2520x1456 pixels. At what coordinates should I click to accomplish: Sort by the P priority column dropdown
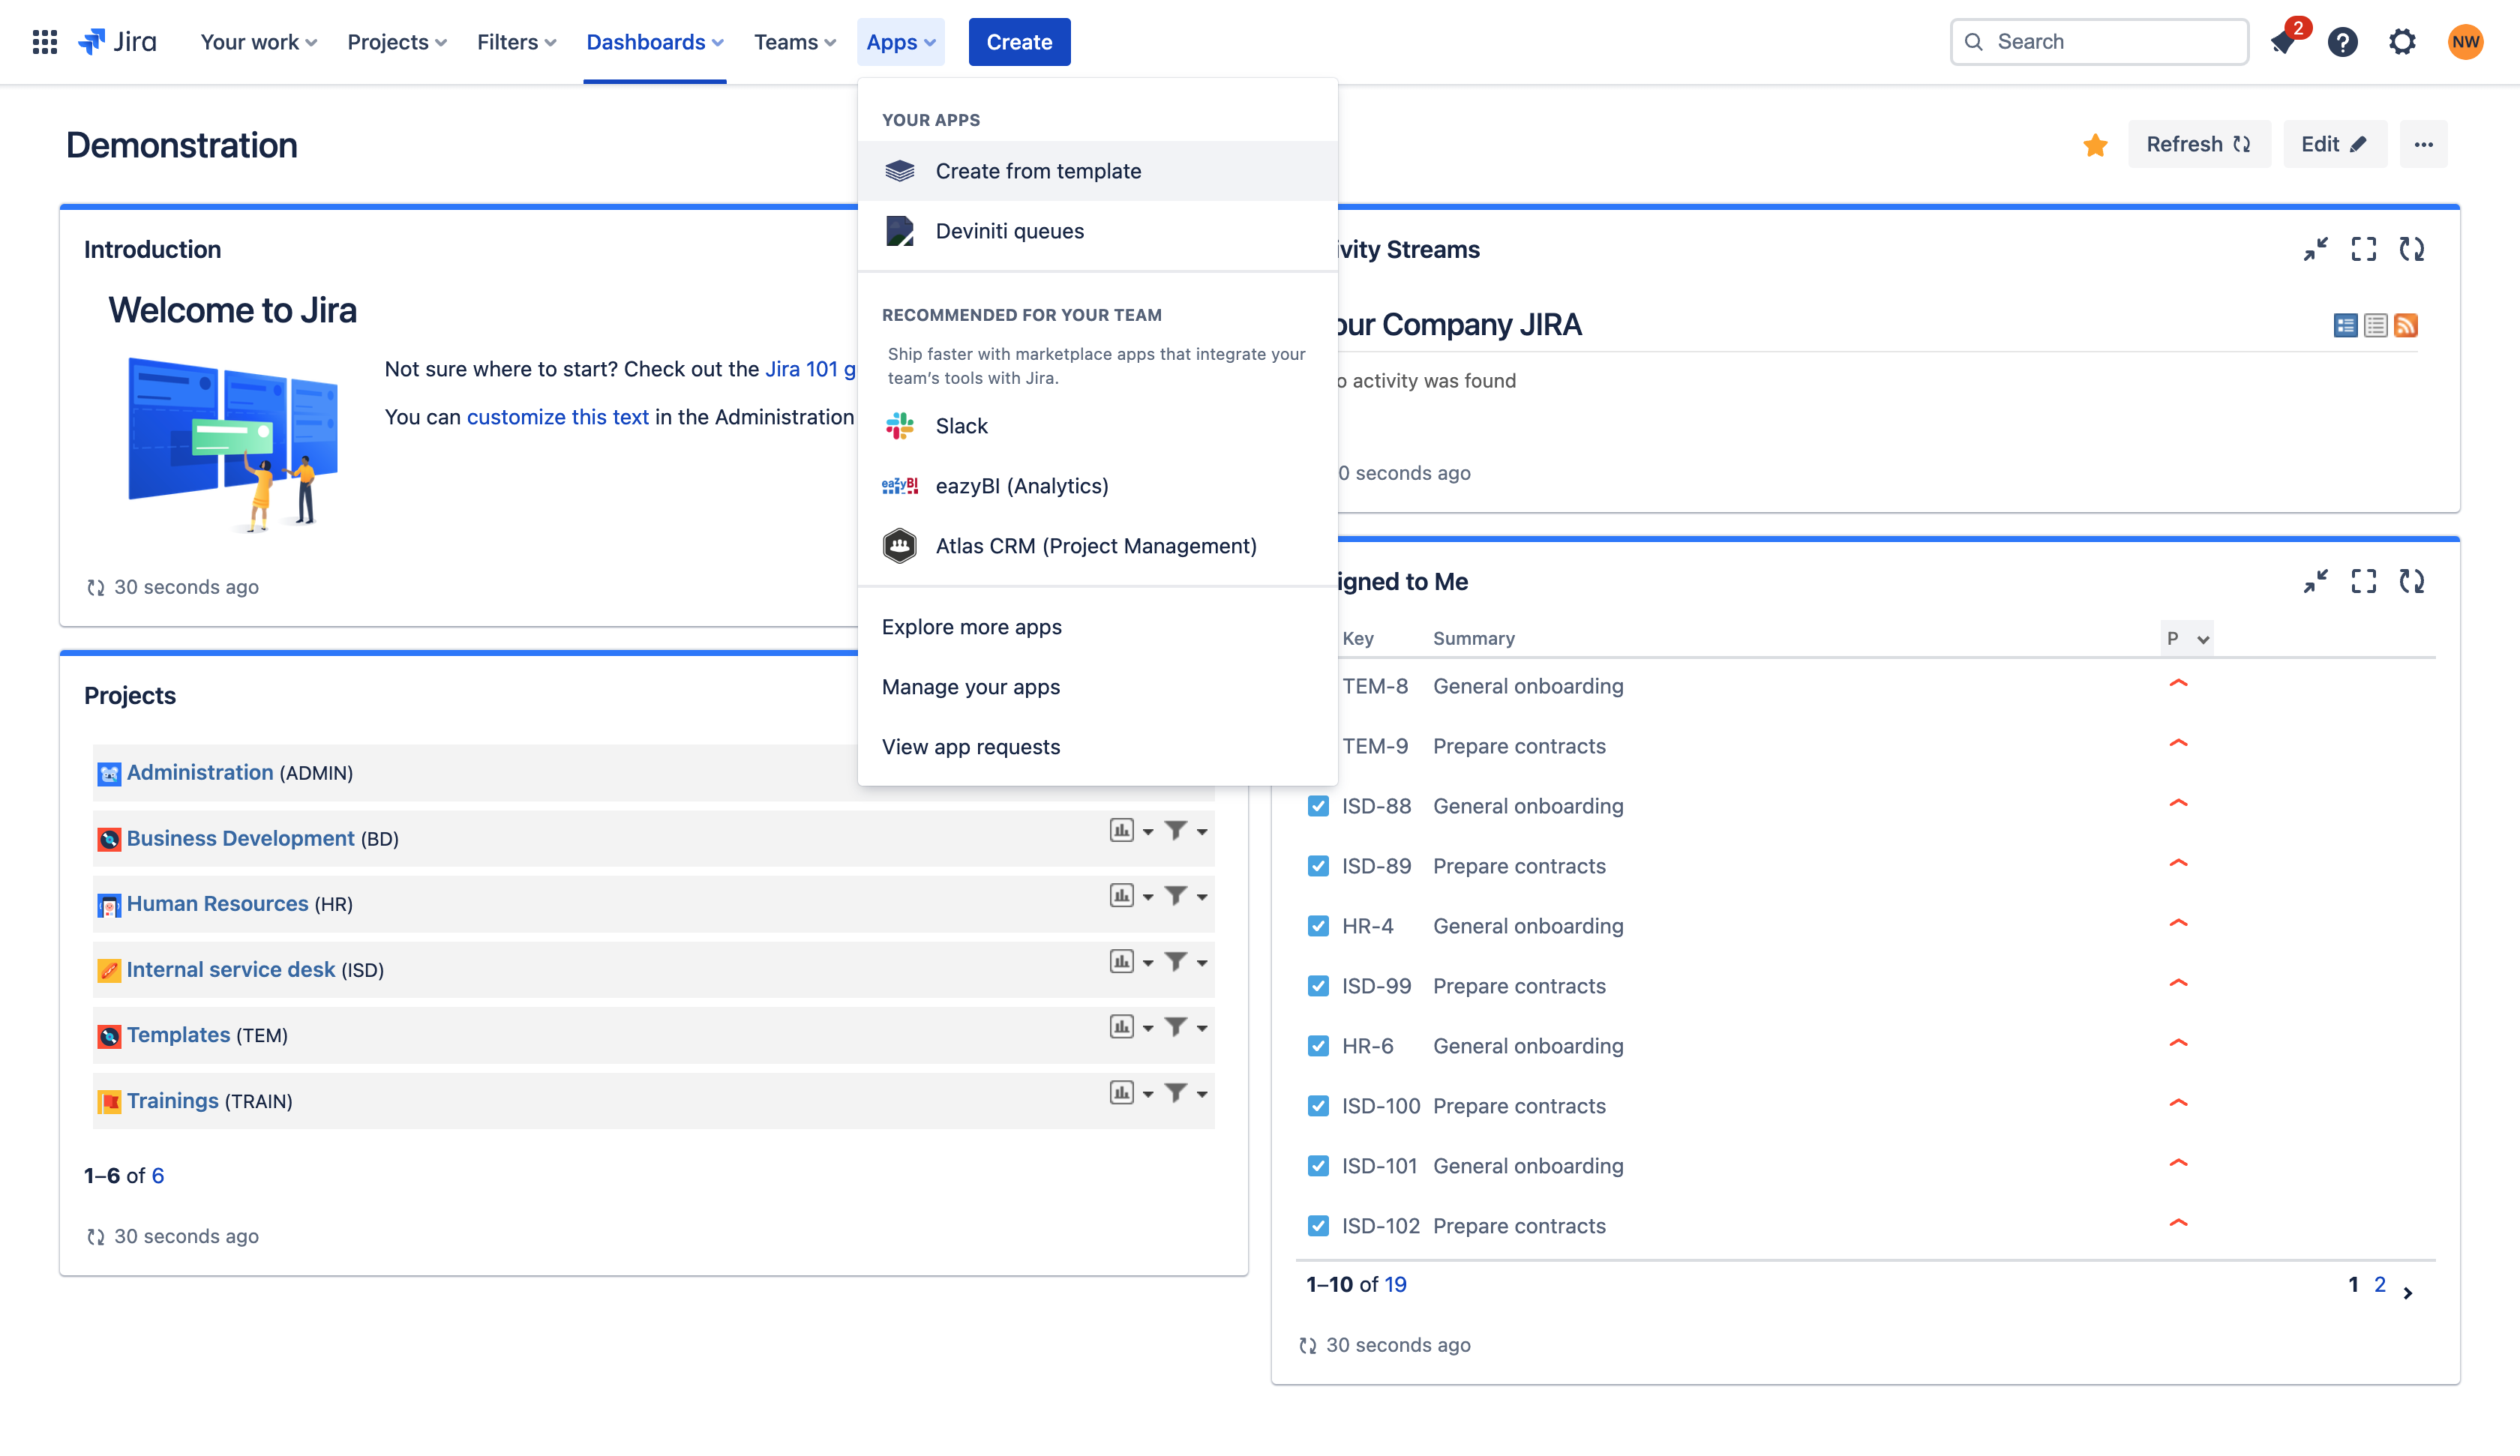pos(2187,638)
